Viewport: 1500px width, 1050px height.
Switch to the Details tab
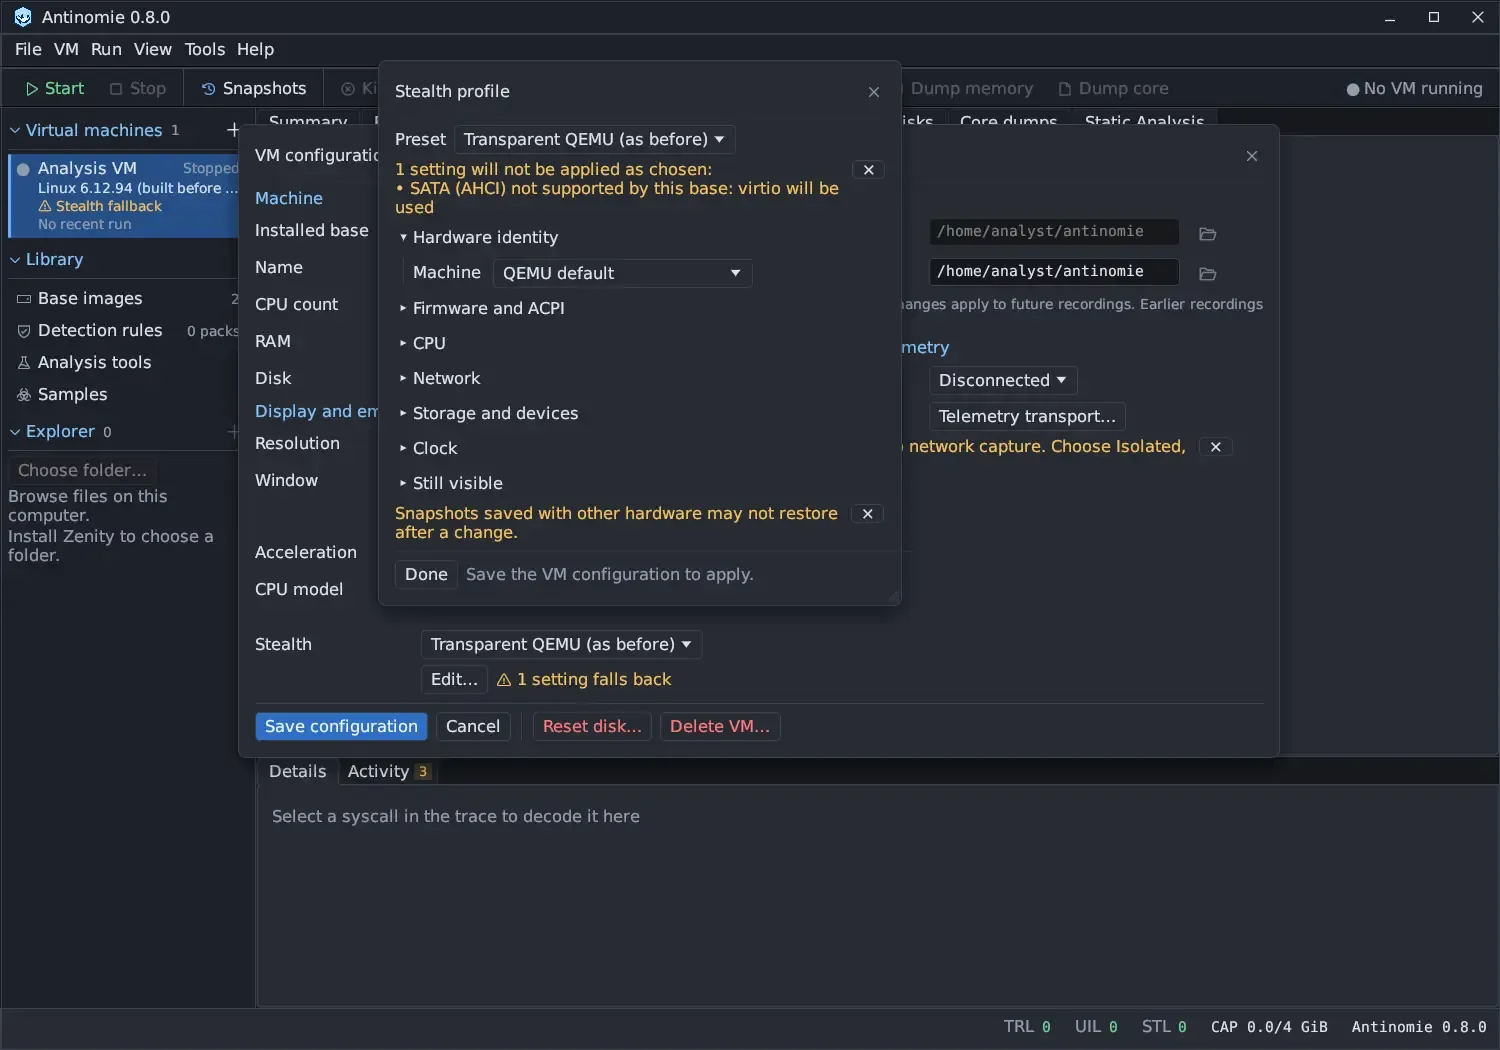[x=298, y=772]
